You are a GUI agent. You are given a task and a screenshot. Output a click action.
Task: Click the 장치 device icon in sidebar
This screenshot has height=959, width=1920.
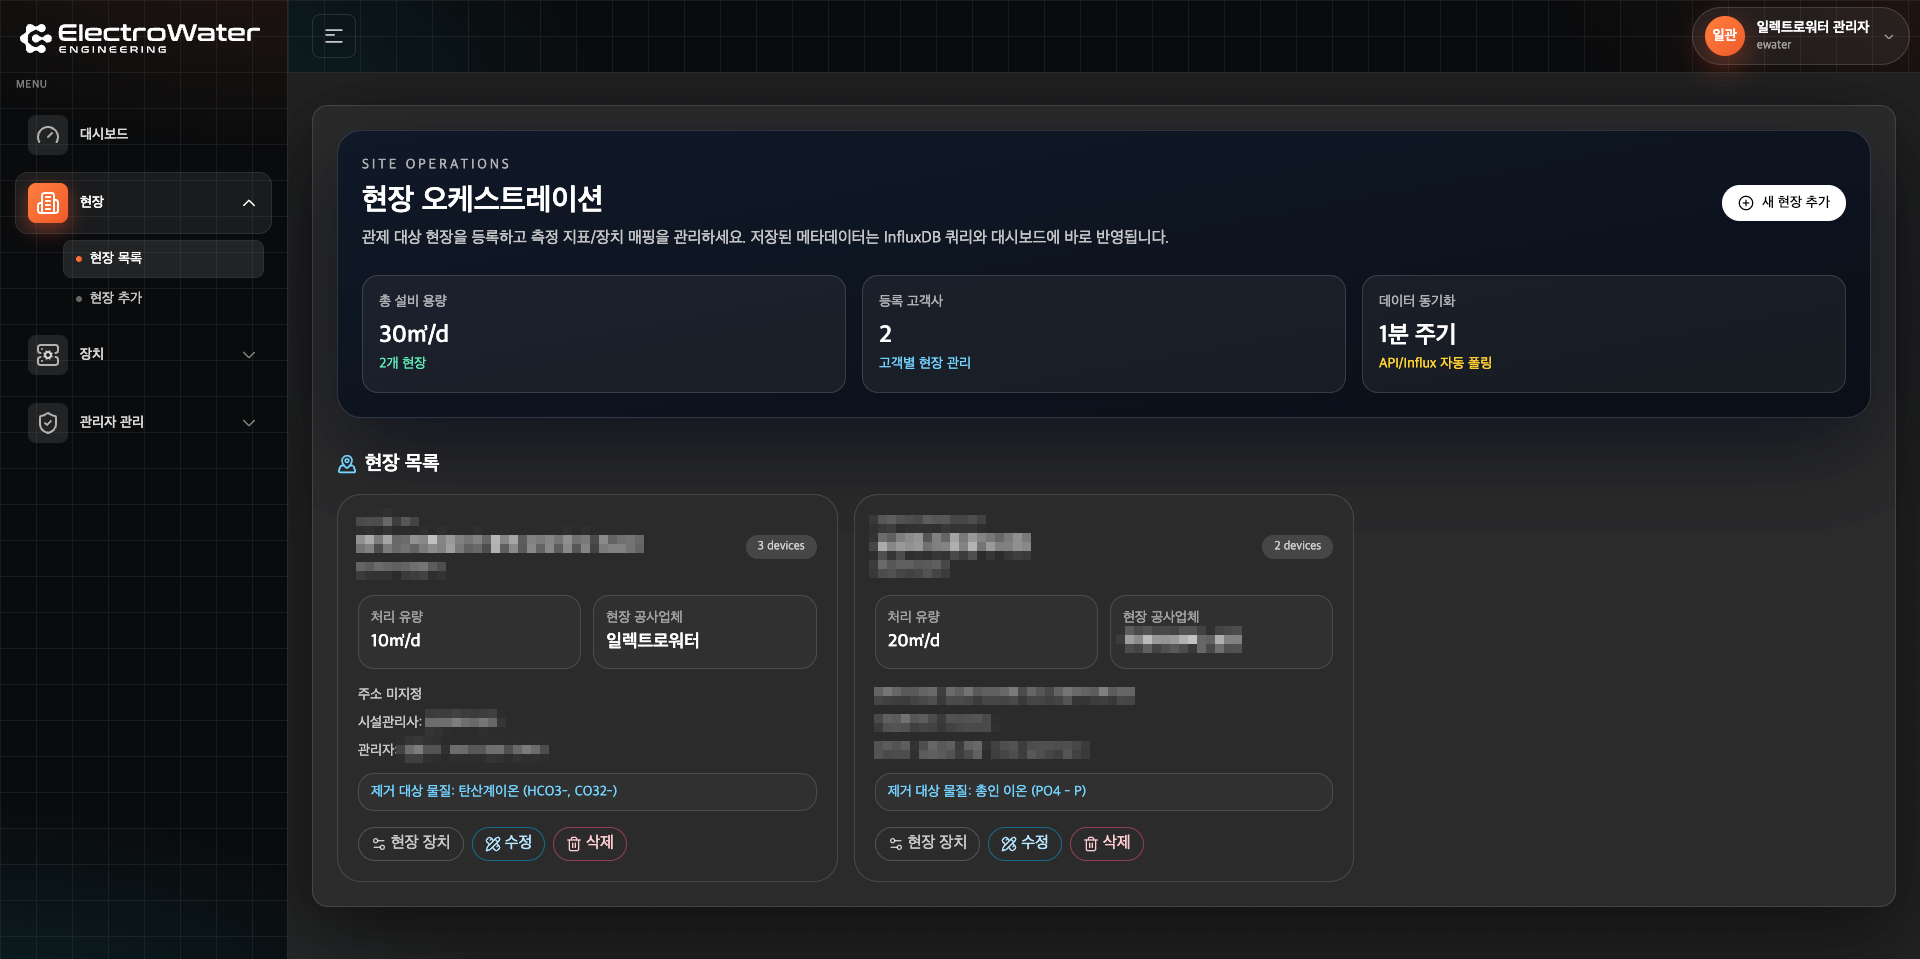[48, 355]
